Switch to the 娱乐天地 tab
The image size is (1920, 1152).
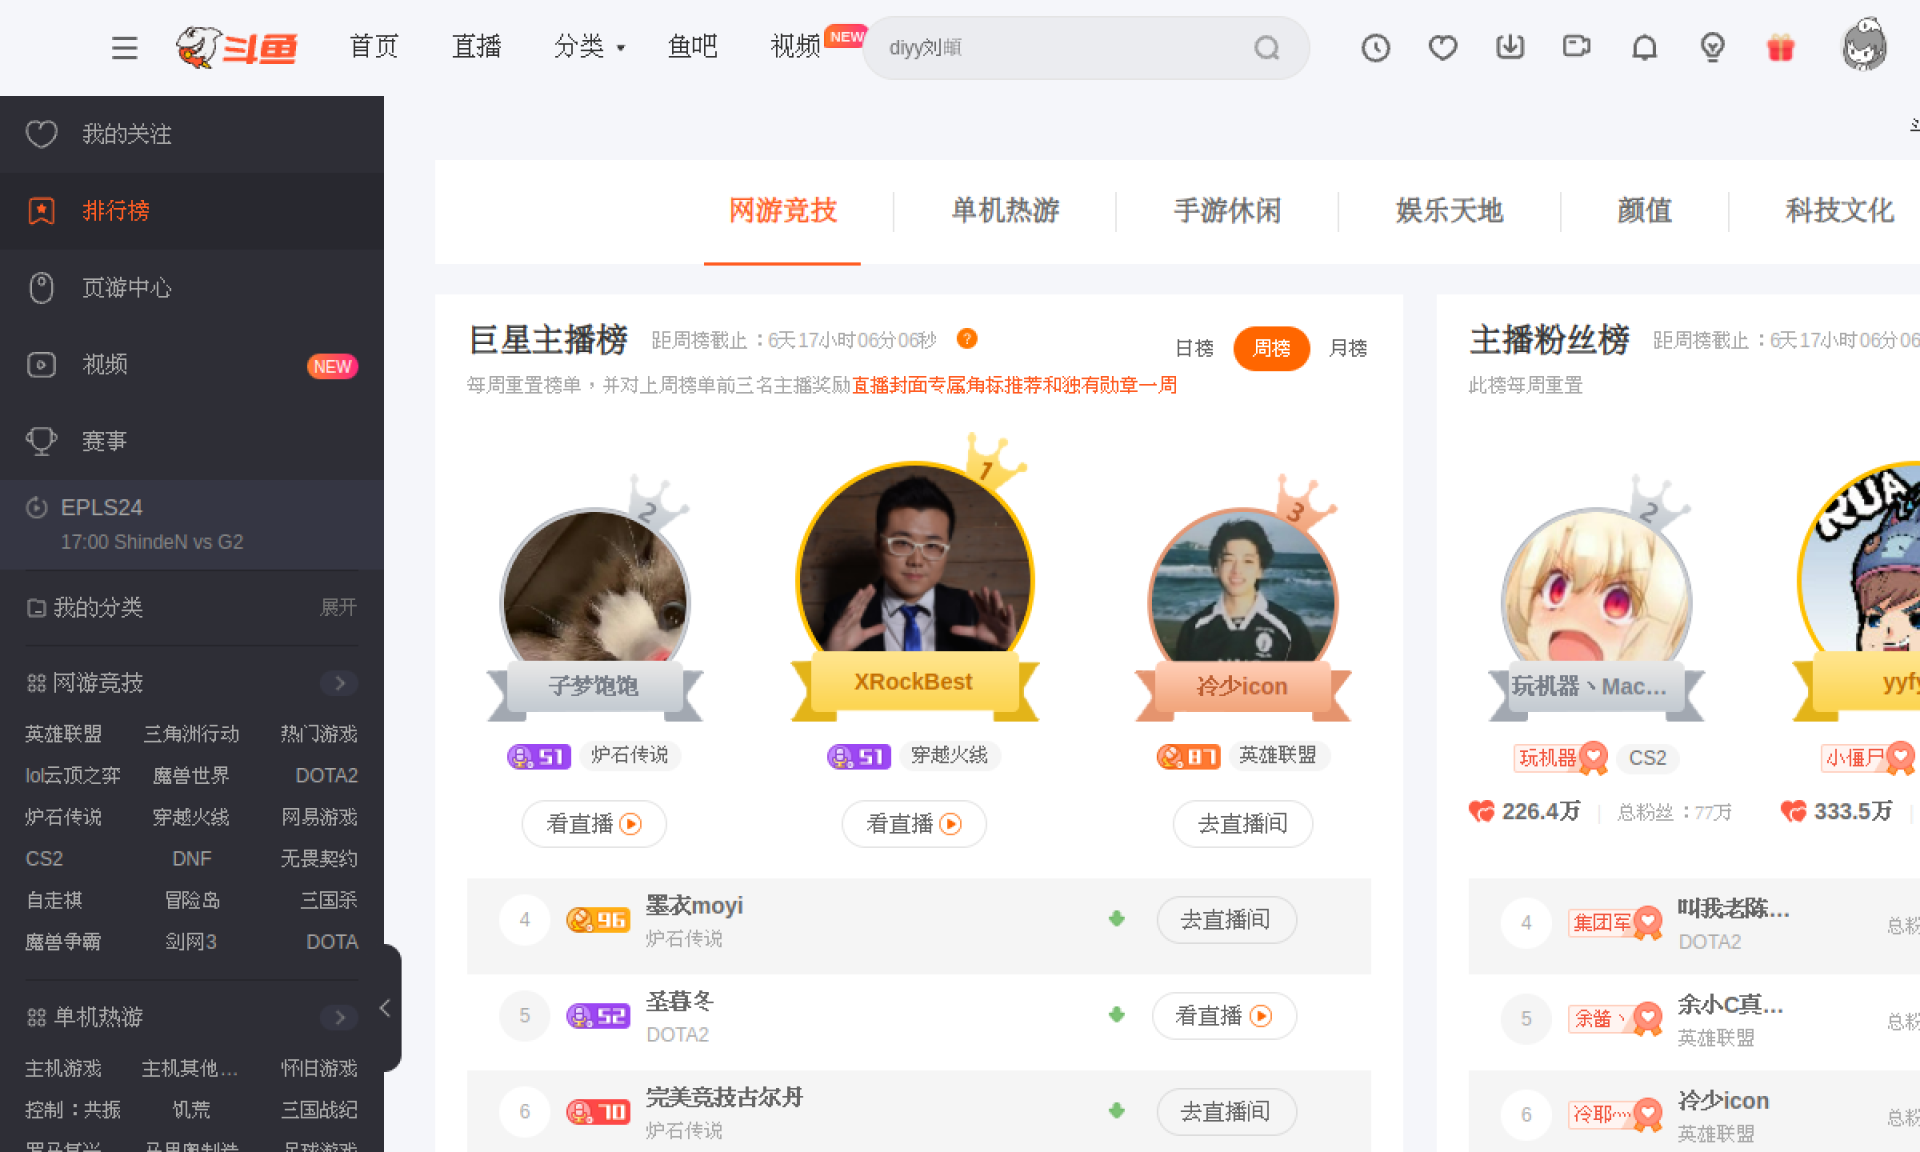pos(1449,210)
